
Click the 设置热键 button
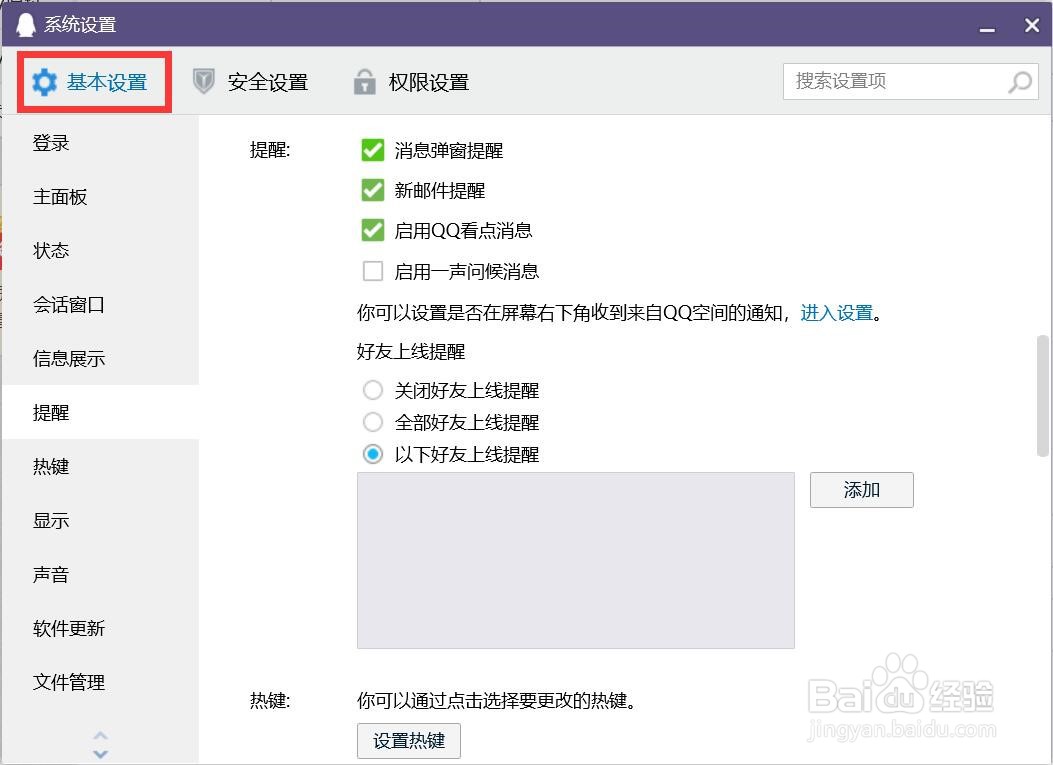pyautogui.click(x=408, y=741)
